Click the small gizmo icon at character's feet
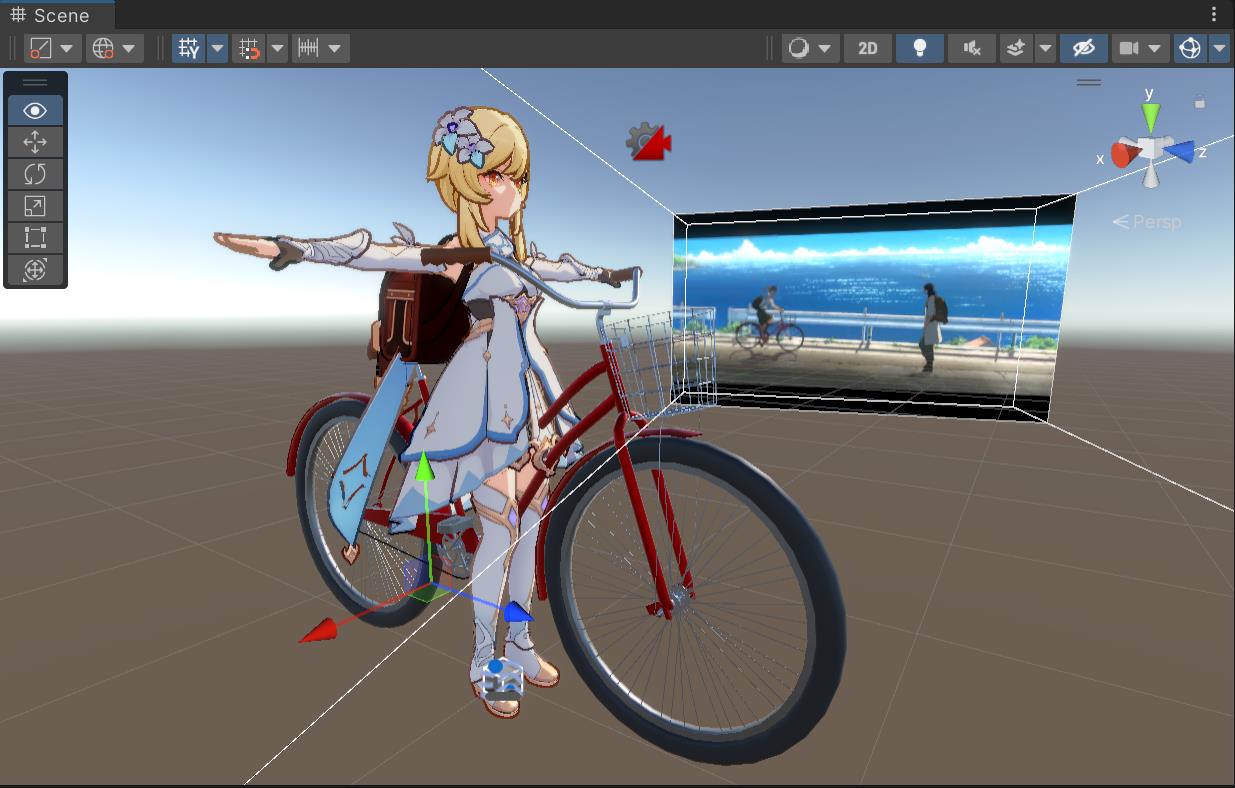Image resolution: width=1235 pixels, height=788 pixels. [x=502, y=679]
